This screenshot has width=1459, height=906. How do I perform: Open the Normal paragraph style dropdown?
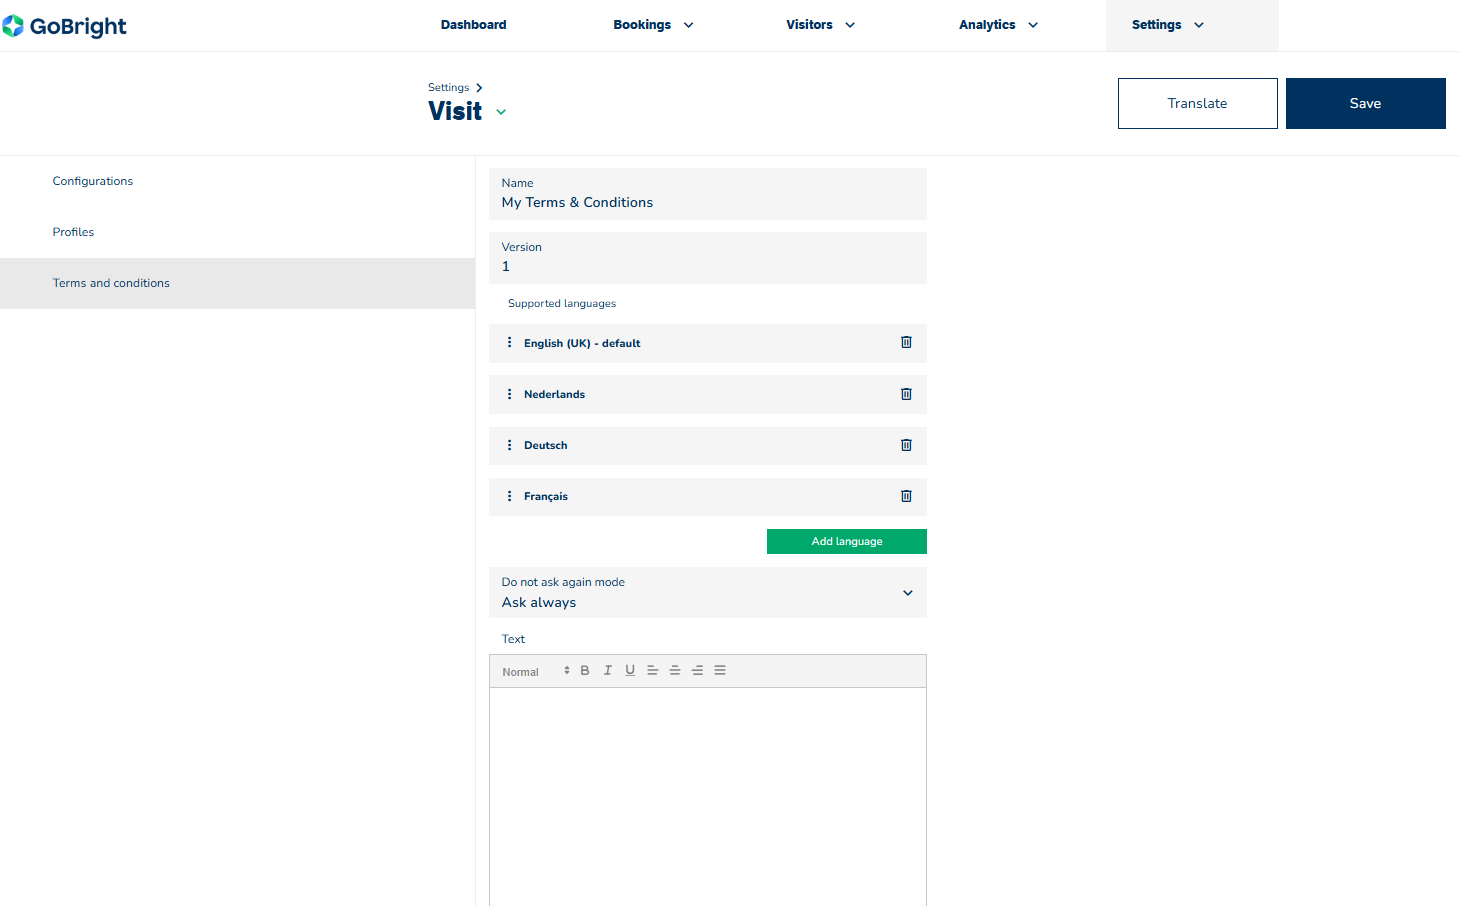(x=536, y=671)
